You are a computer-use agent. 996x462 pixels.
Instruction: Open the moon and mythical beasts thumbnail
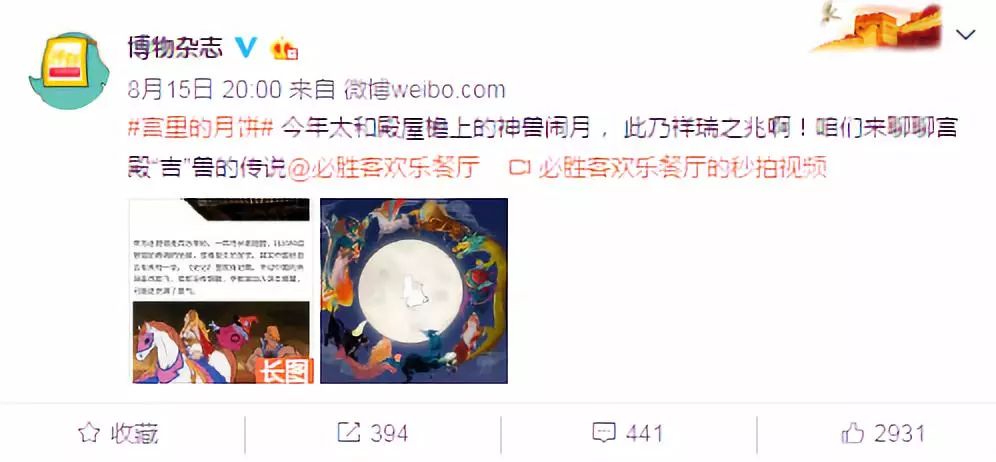pyautogui.click(x=414, y=291)
